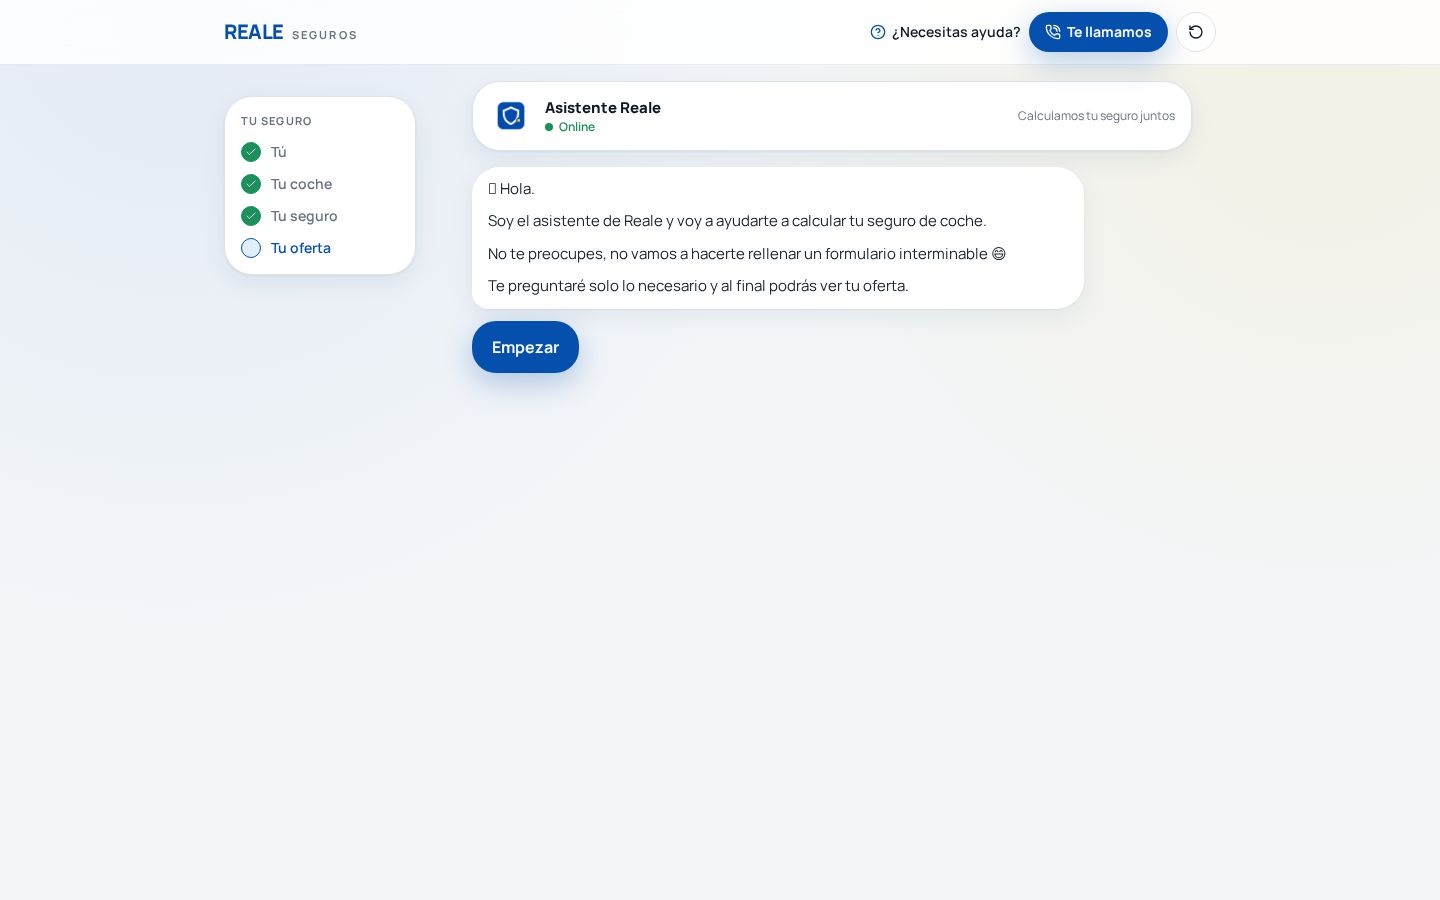Click the phone icon in Te llamamos
The height and width of the screenshot is (900, 1440).
(1053, 32)
